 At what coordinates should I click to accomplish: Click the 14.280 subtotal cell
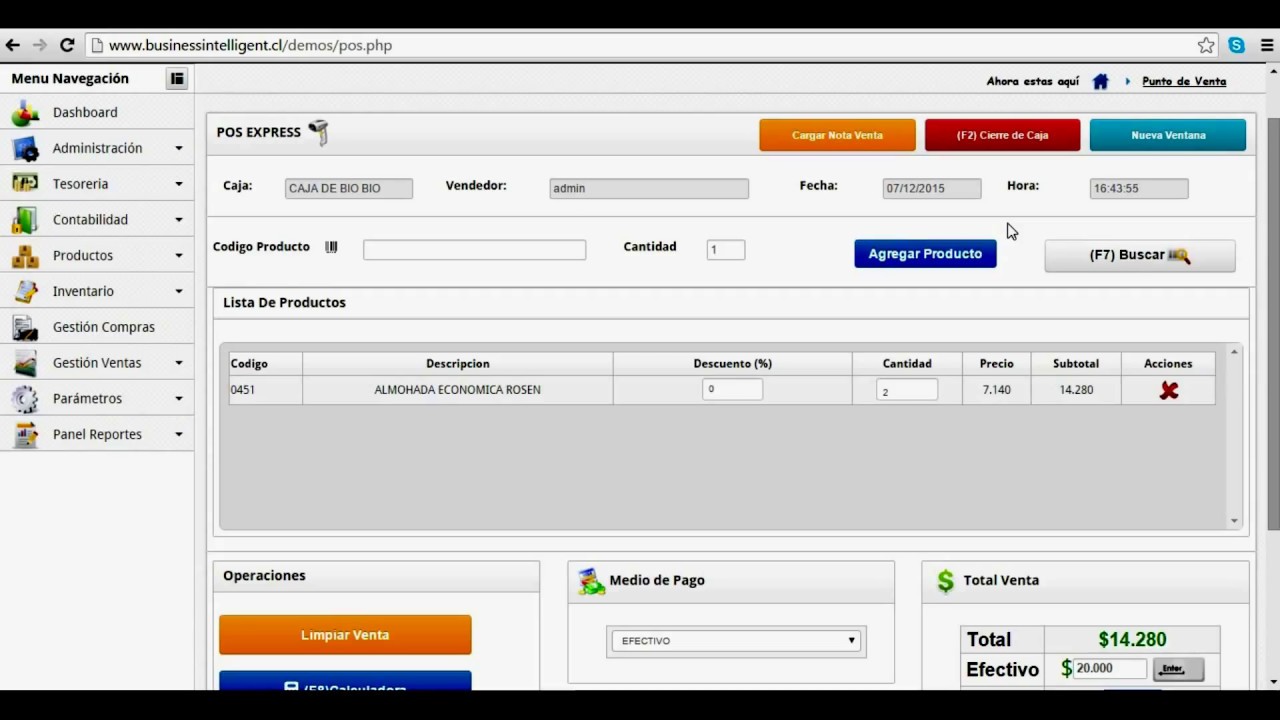click(1076, 390)
